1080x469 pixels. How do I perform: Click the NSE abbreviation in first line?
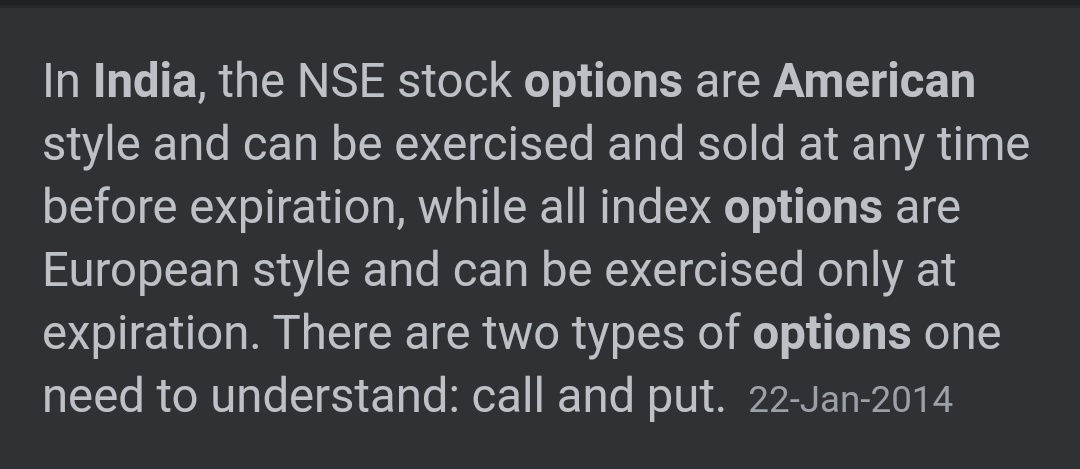pos(341,81)
